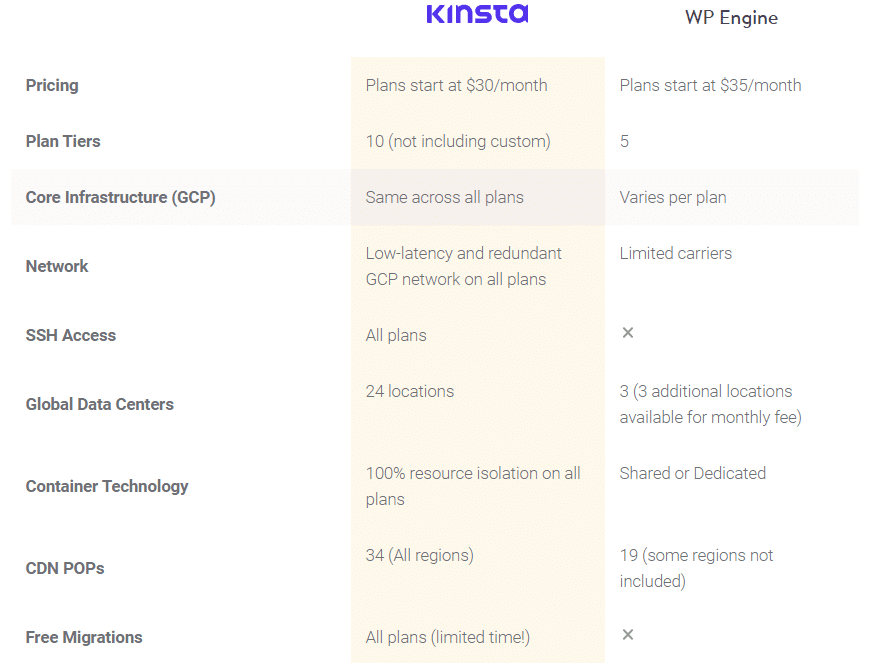Click the "Shared or Dedicated" cell
This screenshot has height=663, width=876.
pyautogui.click(x=693, y=473)
